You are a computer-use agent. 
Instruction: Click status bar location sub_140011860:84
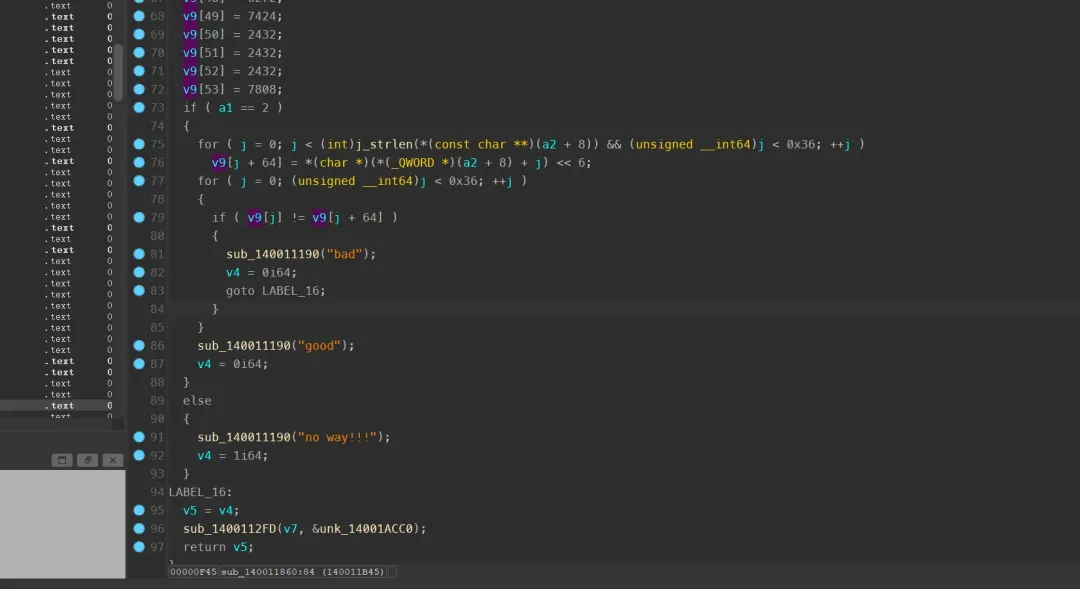coord(302,572)
